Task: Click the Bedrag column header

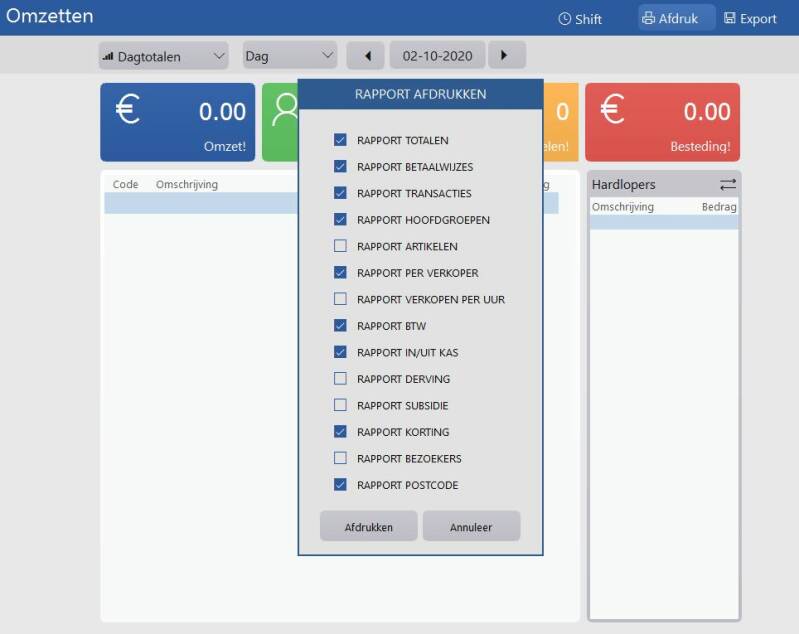Action: pos(719,207)
